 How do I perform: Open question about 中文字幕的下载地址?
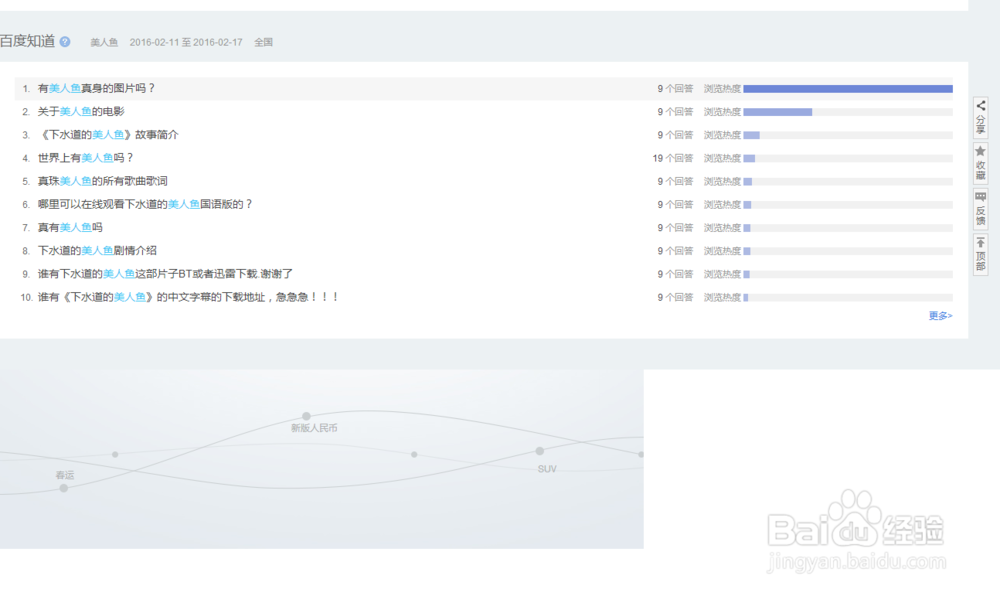click(x=188, y=297)
